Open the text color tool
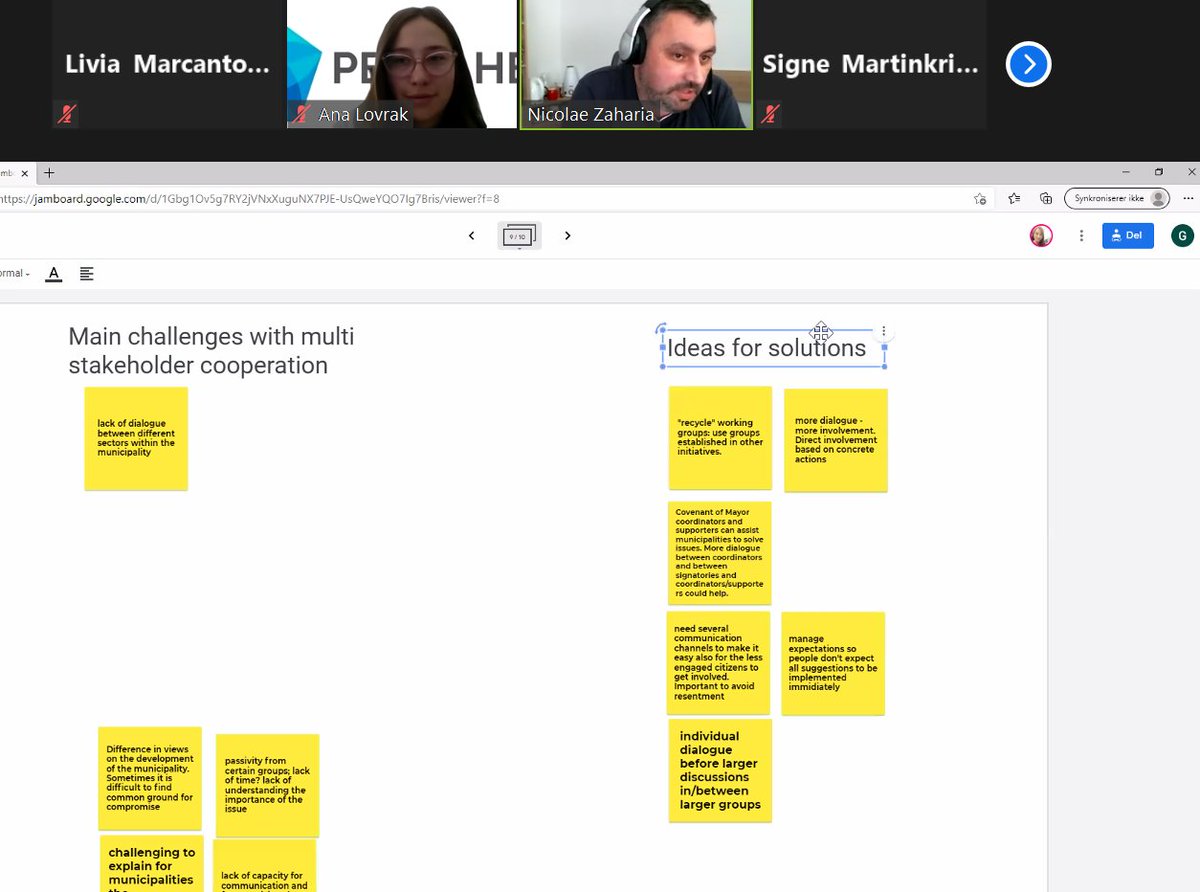The height and width of the screenshot is (892, 1200). (54, 274)
